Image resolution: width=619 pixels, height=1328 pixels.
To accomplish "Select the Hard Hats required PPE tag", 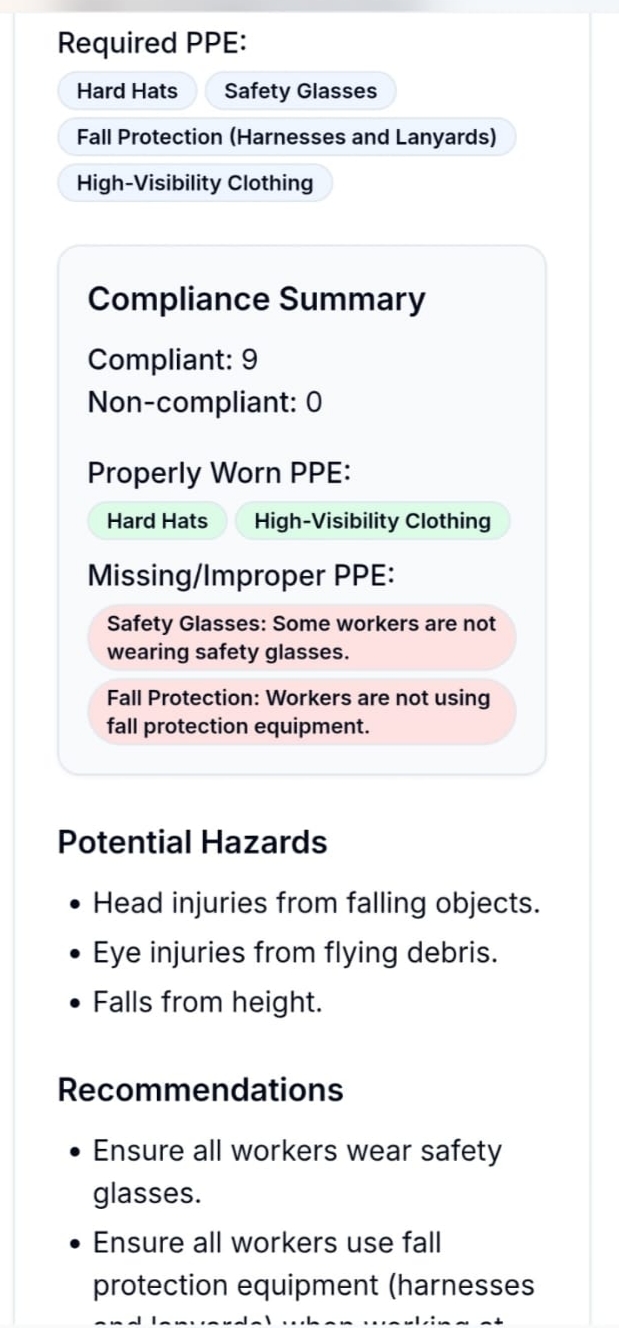I will coord(126,91).
